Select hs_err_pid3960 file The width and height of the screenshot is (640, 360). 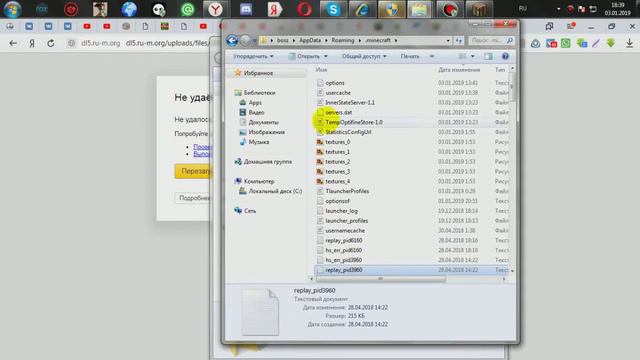(343, 260)
